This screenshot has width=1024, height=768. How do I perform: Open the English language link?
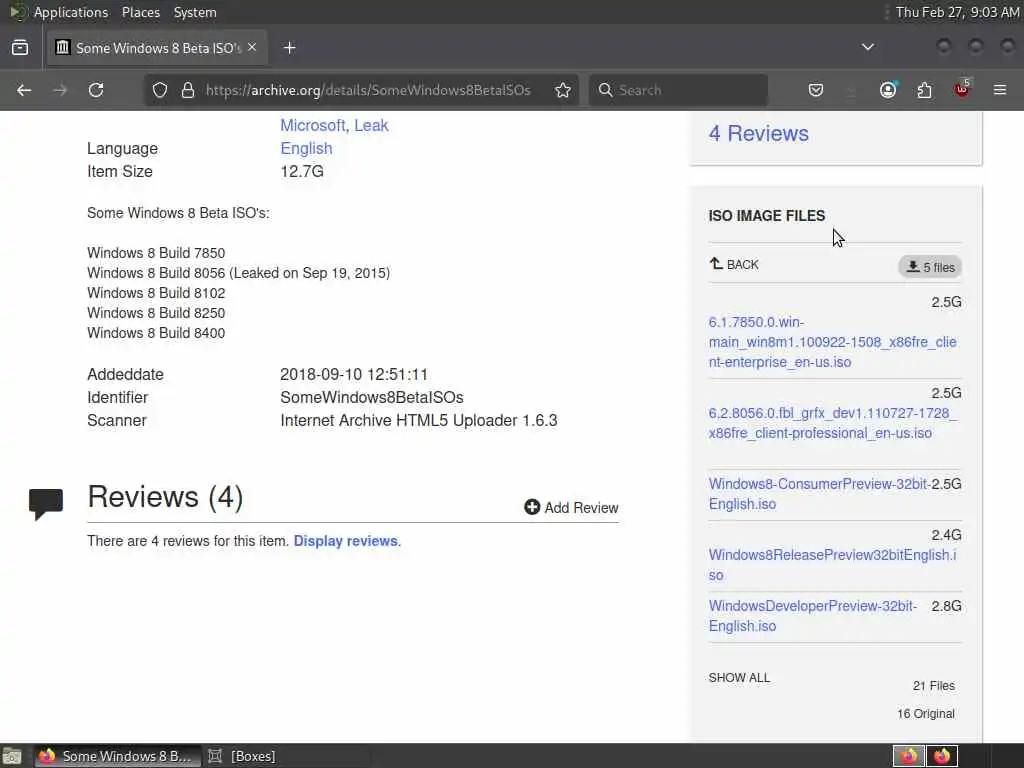click(x=306, y=148)
